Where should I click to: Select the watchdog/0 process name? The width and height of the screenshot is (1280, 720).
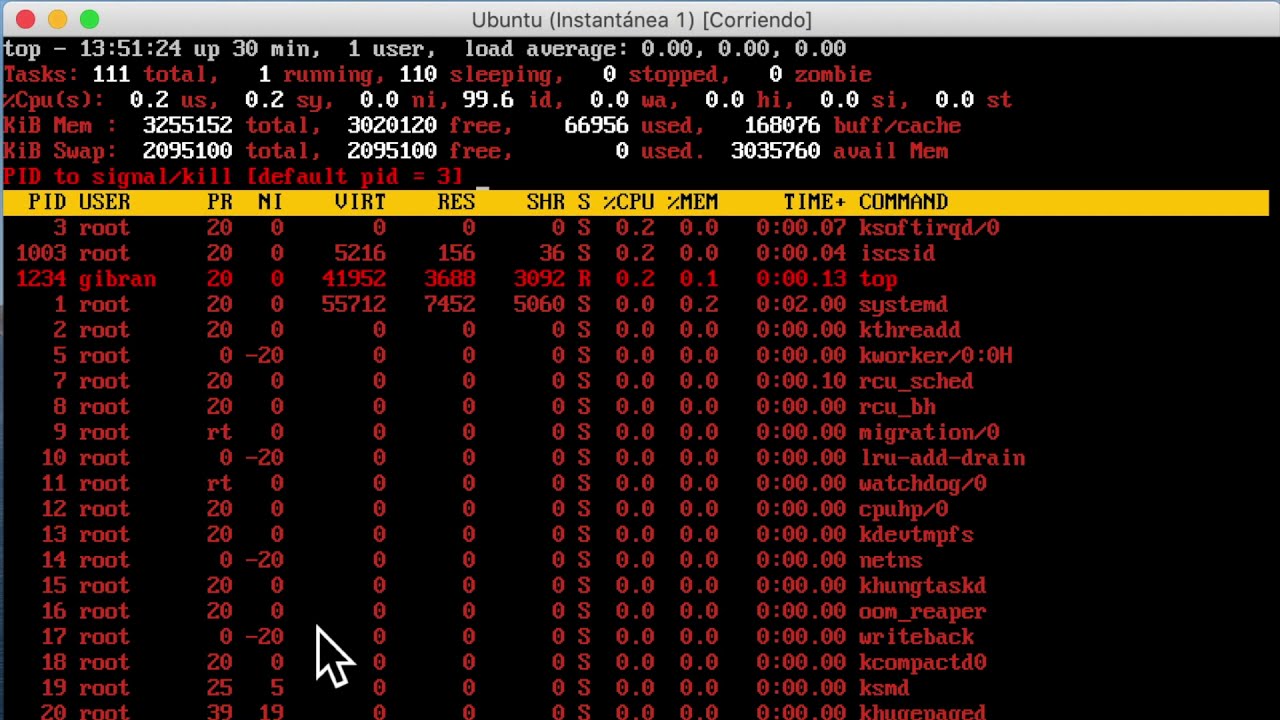923,483
